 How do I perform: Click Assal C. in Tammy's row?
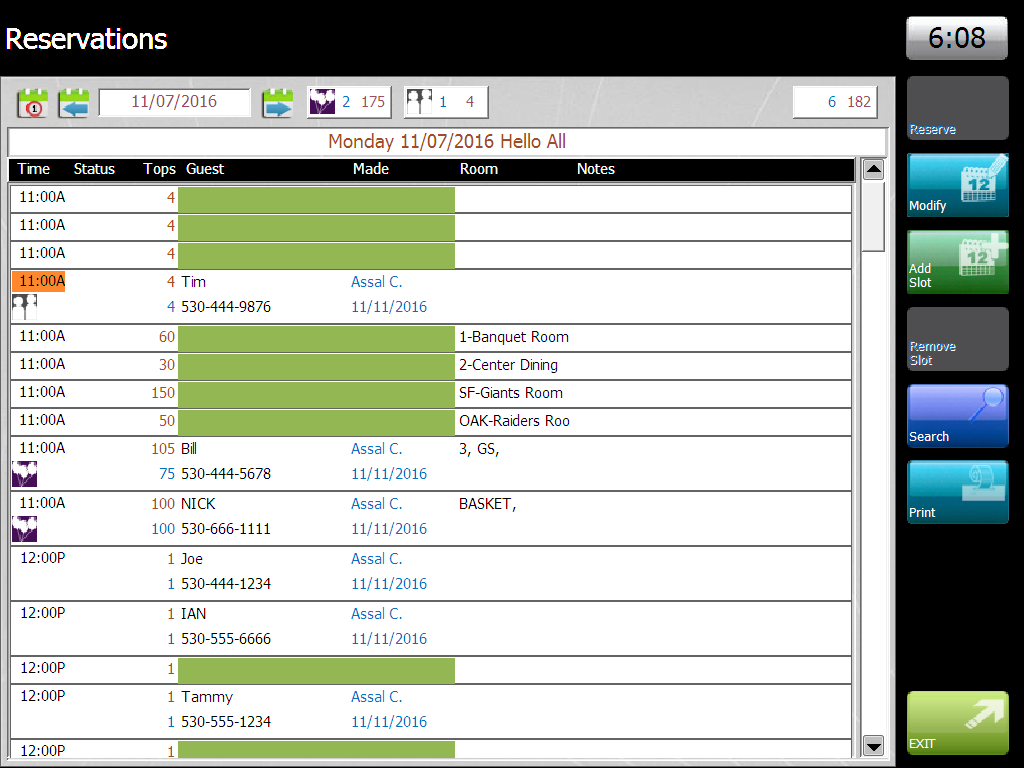377,697
